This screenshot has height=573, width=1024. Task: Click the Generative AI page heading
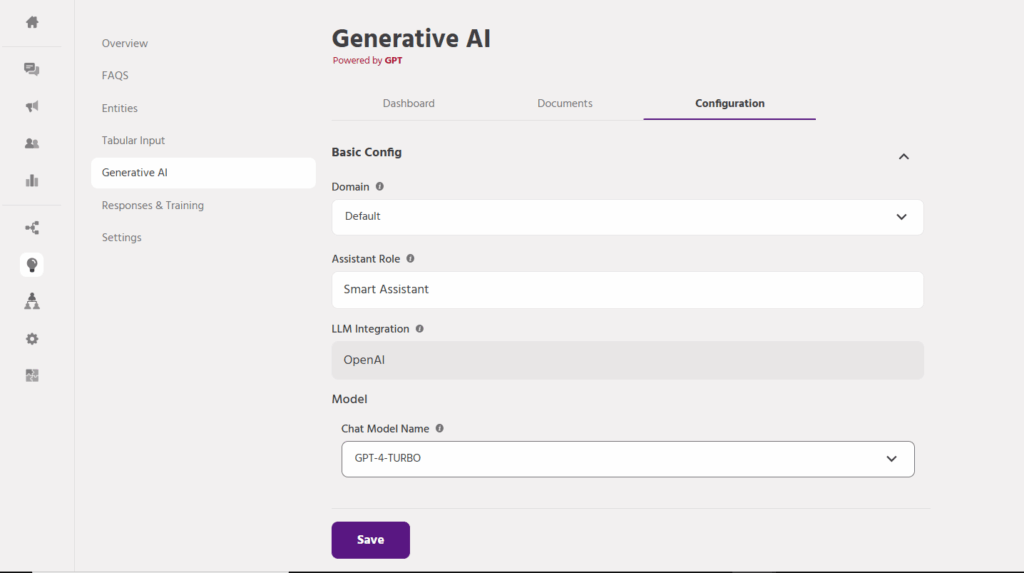[411, 39]
